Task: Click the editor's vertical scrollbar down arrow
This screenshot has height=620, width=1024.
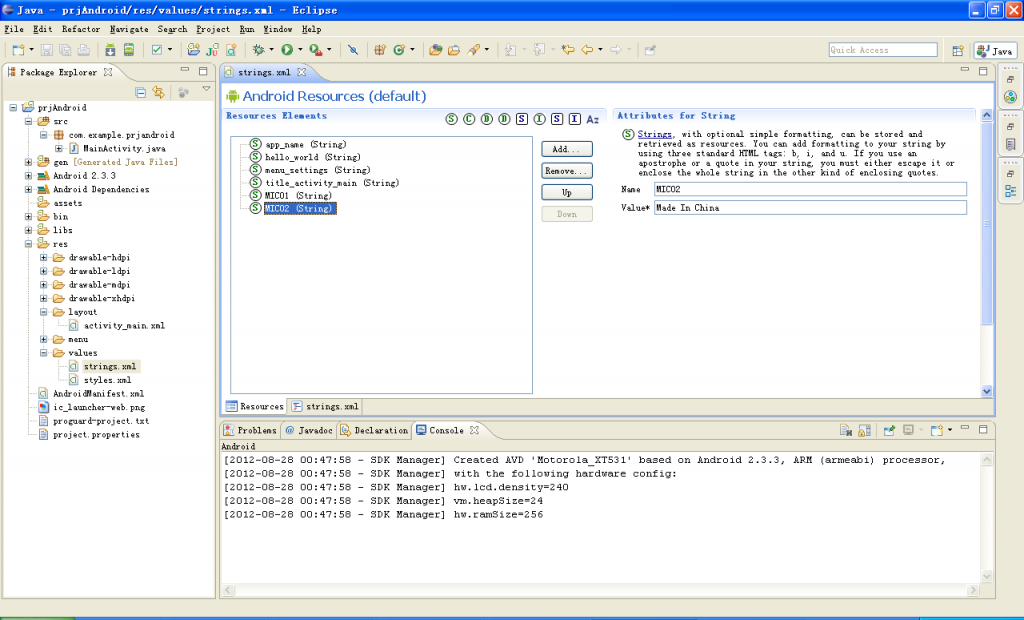Action: [x=986, y=391]
